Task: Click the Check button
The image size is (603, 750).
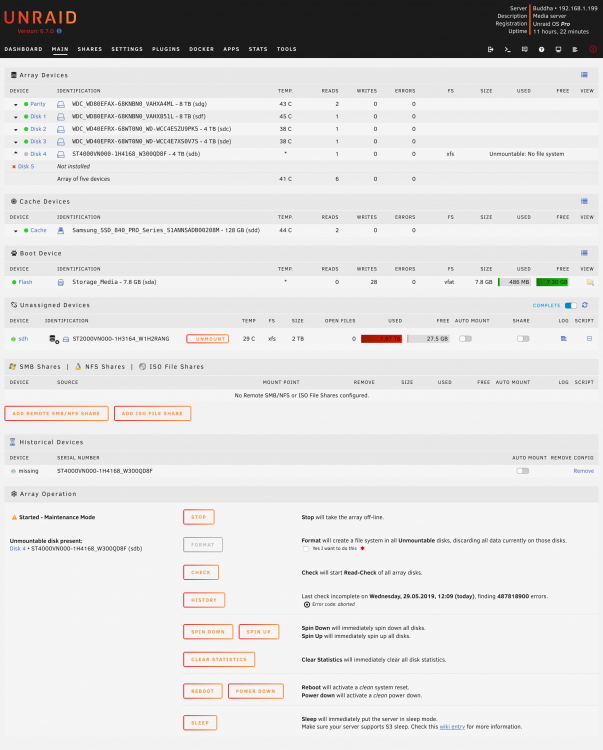Action: (x=201, y=573)
